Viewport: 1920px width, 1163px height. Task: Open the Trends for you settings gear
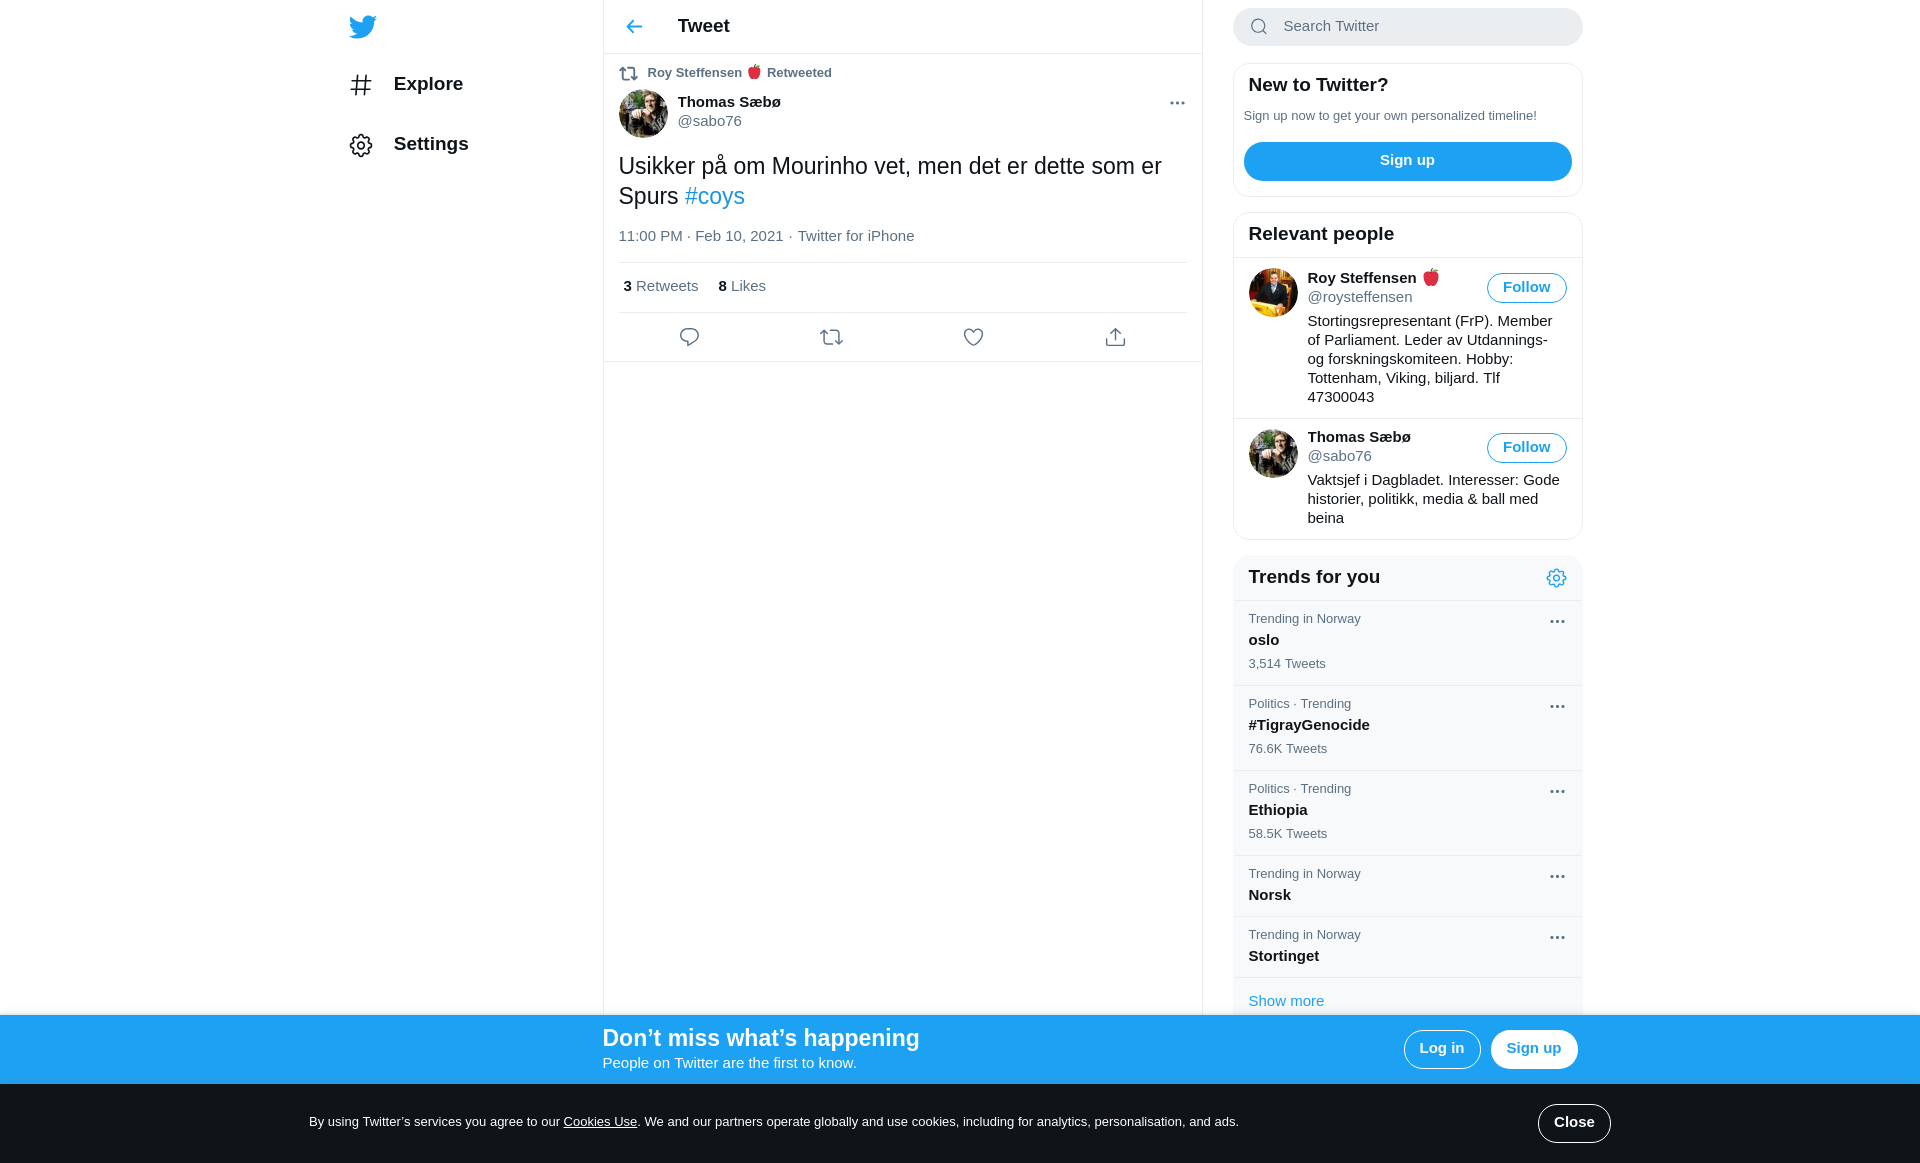click(1556, 578)
